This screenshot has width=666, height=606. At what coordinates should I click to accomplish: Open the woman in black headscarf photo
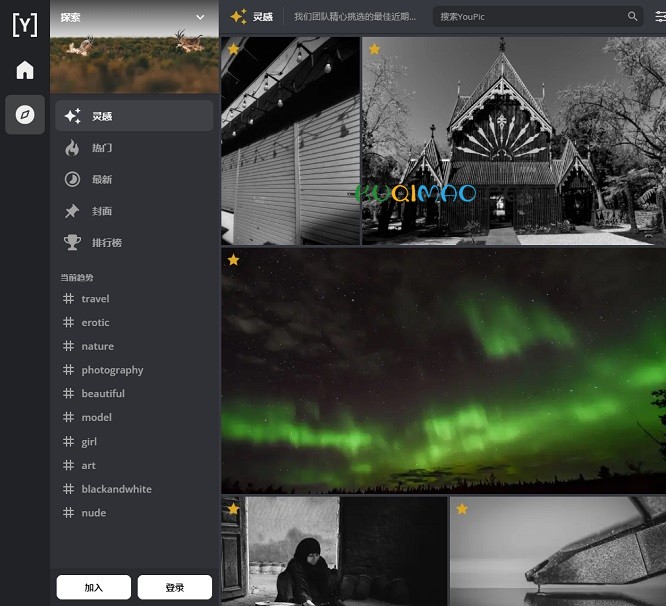[334, 551]
